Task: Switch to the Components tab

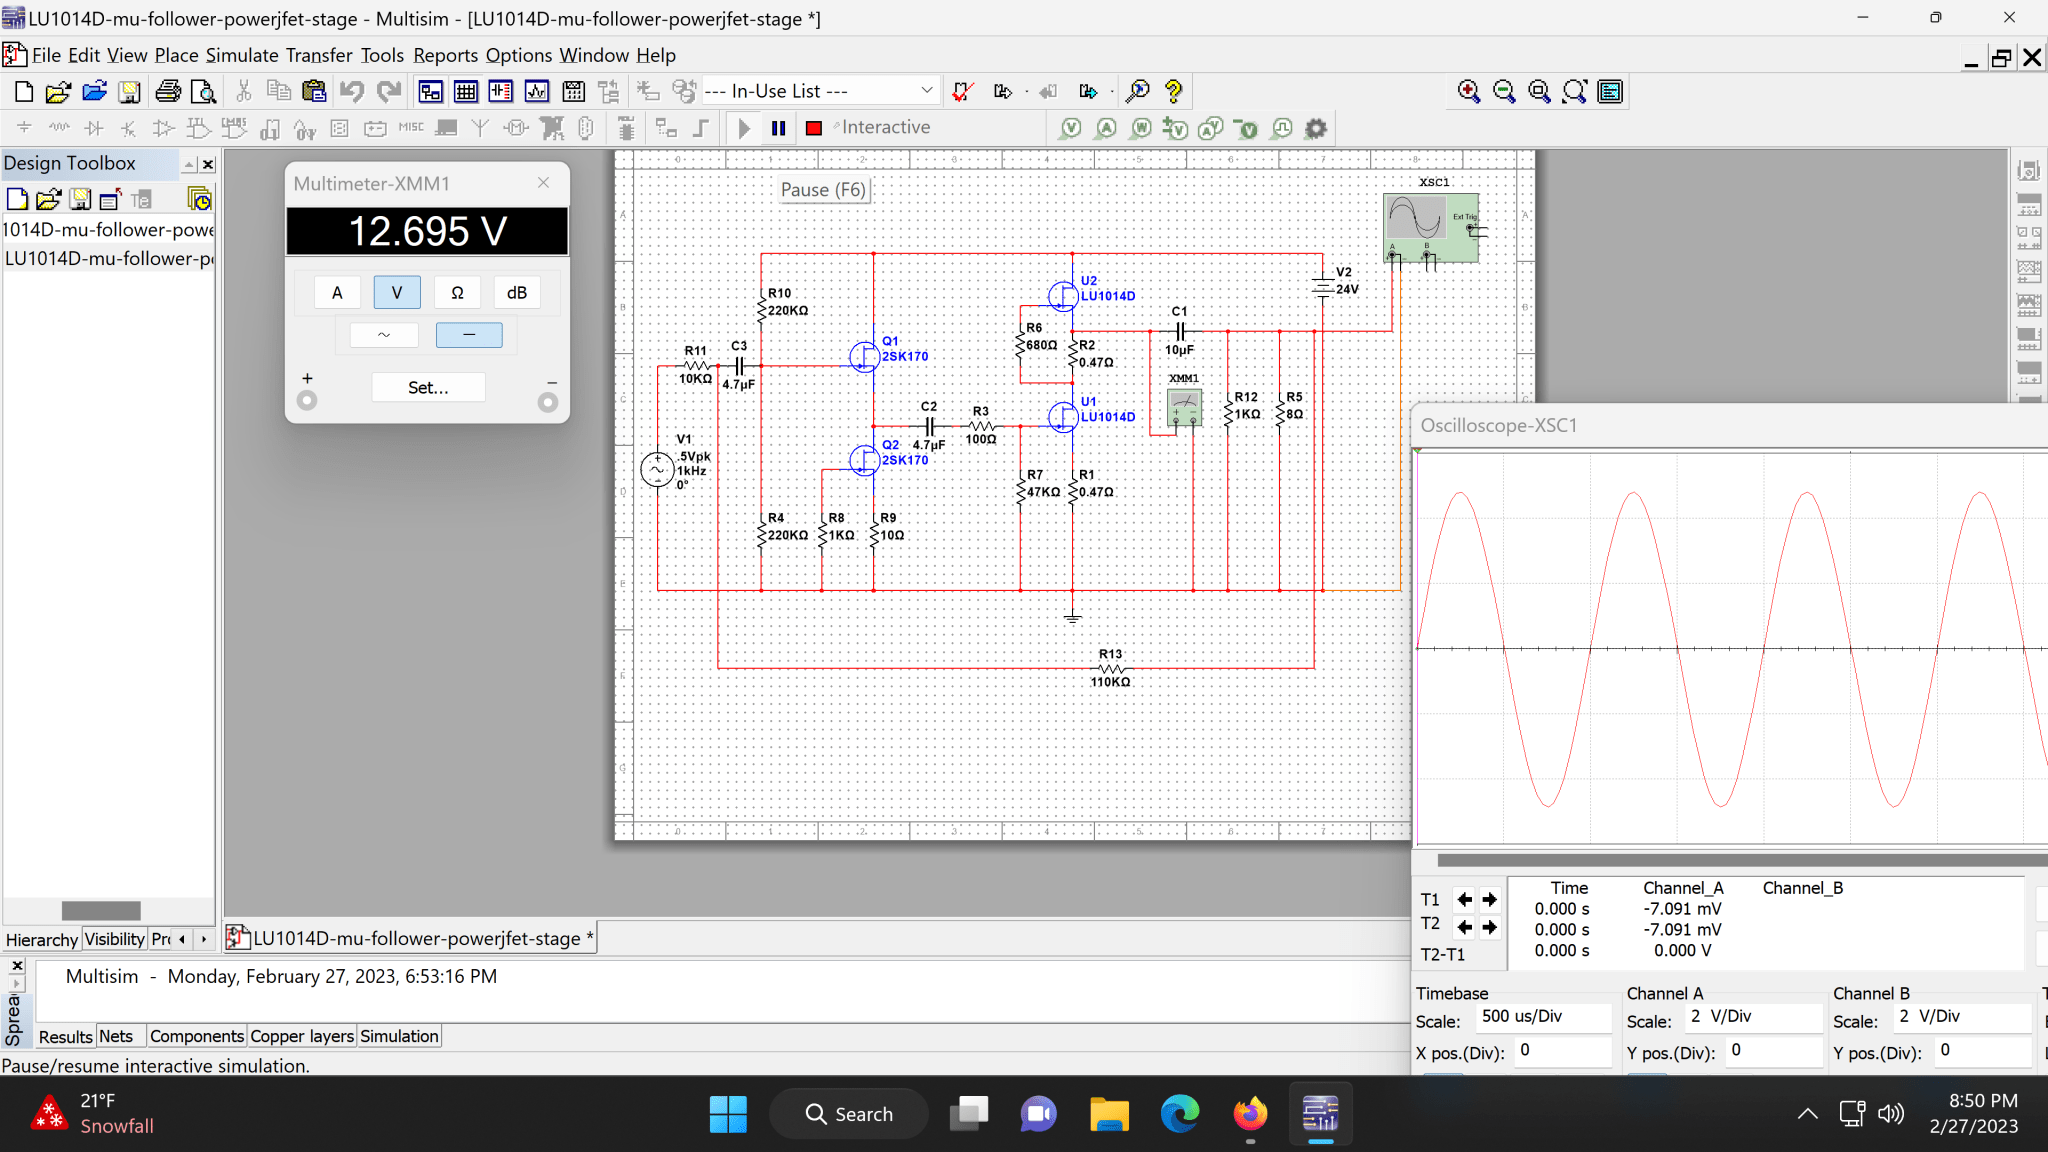Action: click(x=197, y=1036)
